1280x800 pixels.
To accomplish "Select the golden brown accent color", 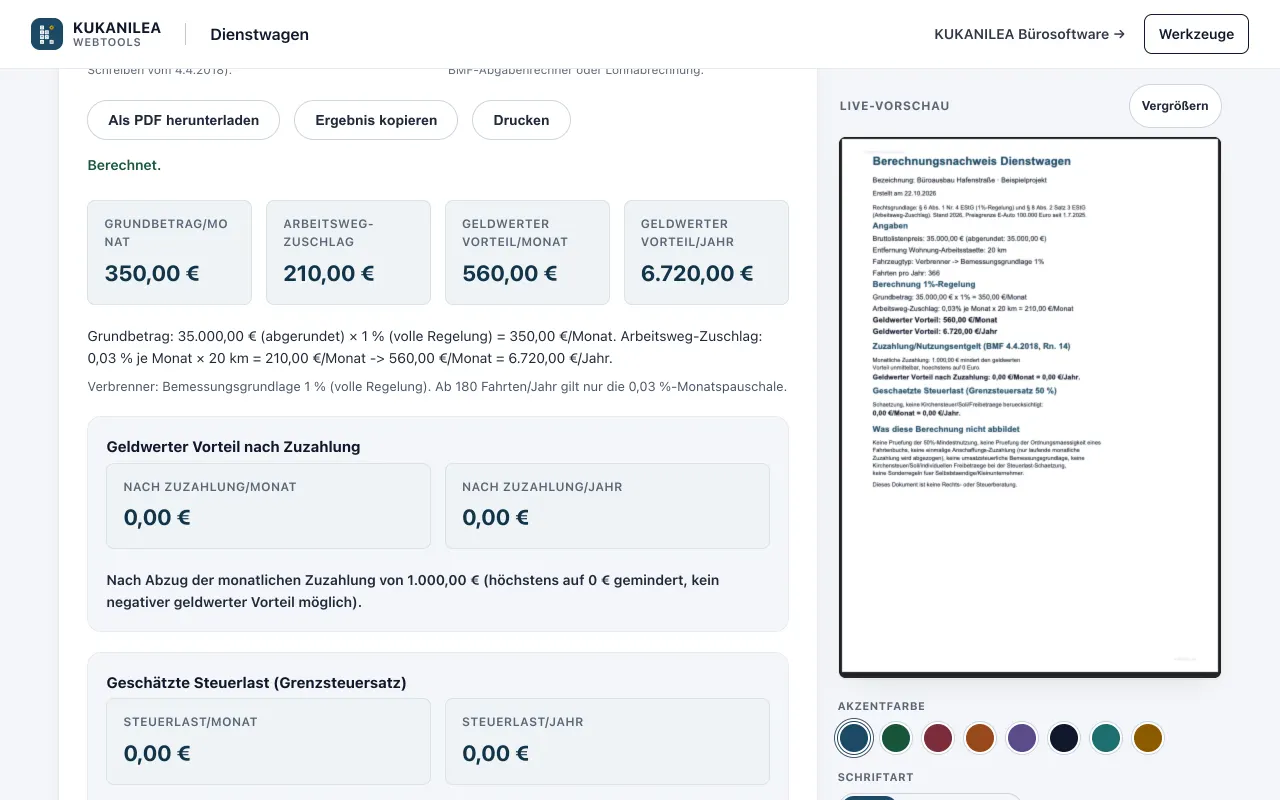I will click(x=1148, y=738).
